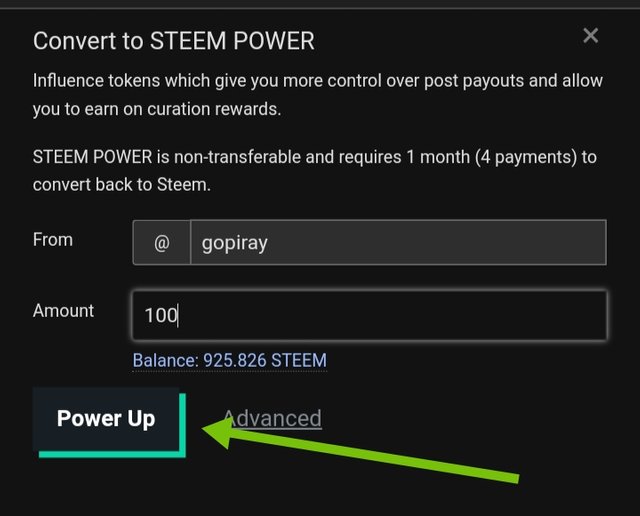Focus the From username field gopiray
640x516 pixels.
point(397,243)
